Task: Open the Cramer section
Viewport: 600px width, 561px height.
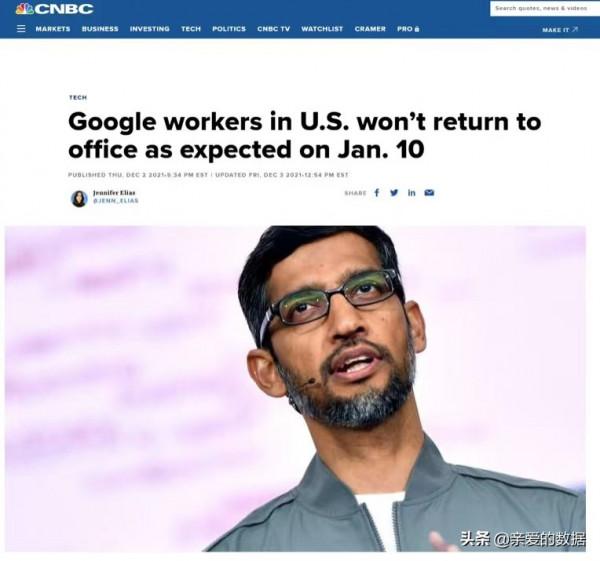Action: [370, 29]
